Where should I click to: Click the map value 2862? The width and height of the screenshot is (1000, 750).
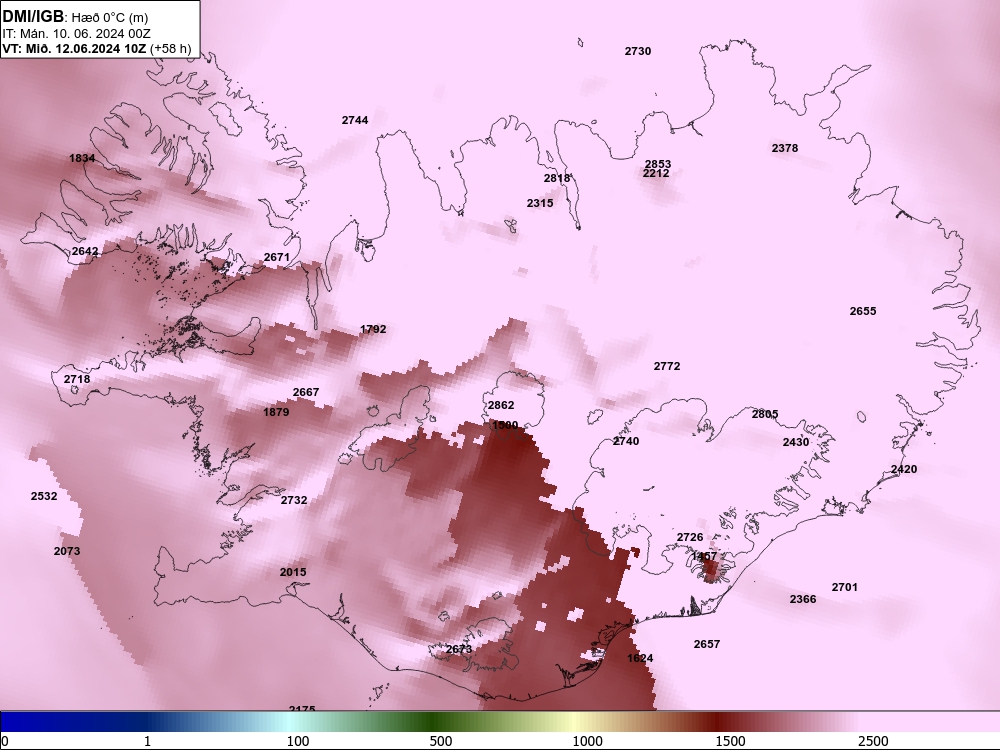click(x=501, y=405)
